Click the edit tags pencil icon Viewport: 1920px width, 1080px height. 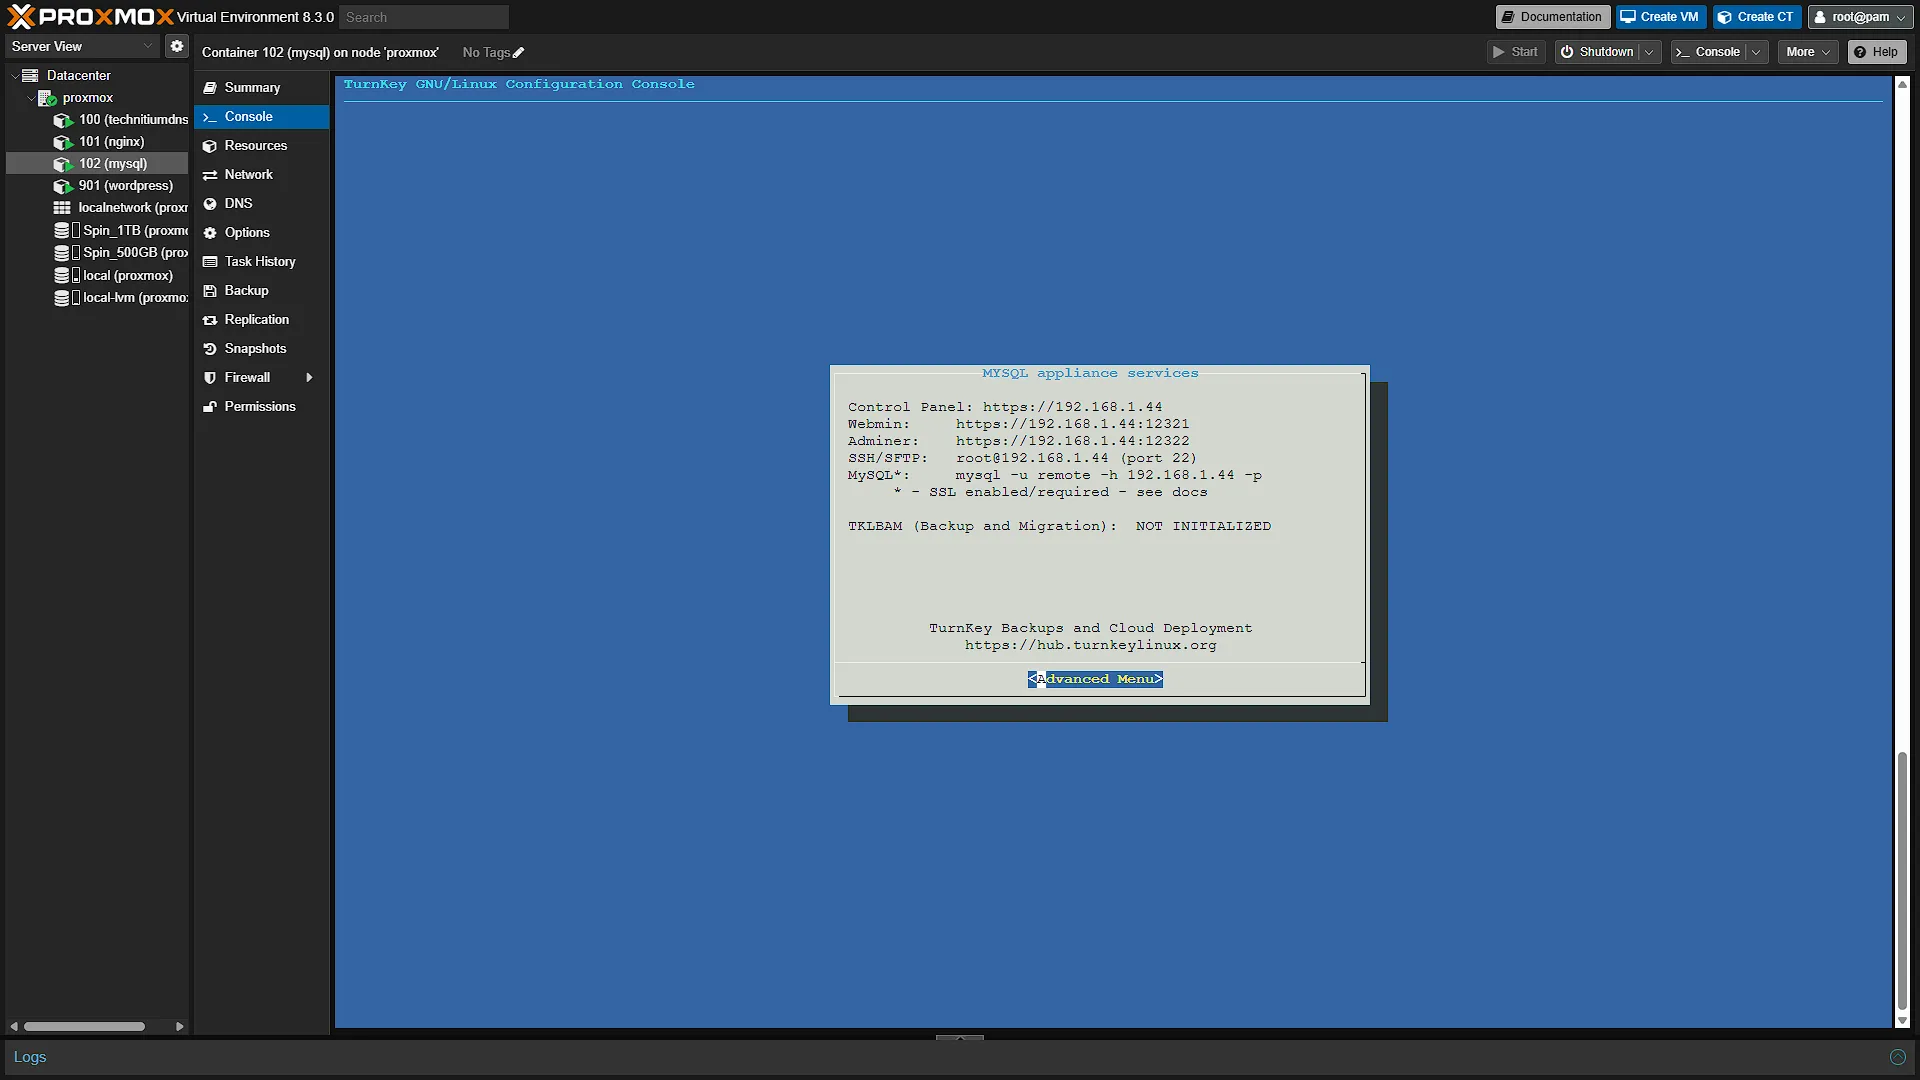point(518,53)
